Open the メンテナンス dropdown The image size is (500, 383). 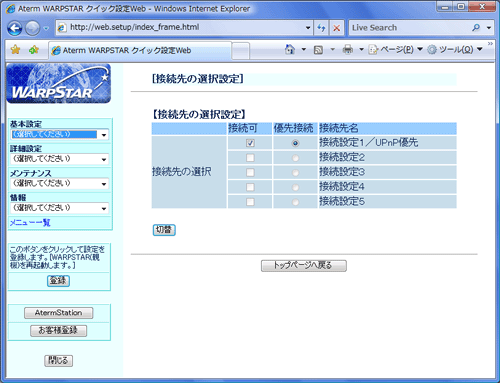click(60, 183)
